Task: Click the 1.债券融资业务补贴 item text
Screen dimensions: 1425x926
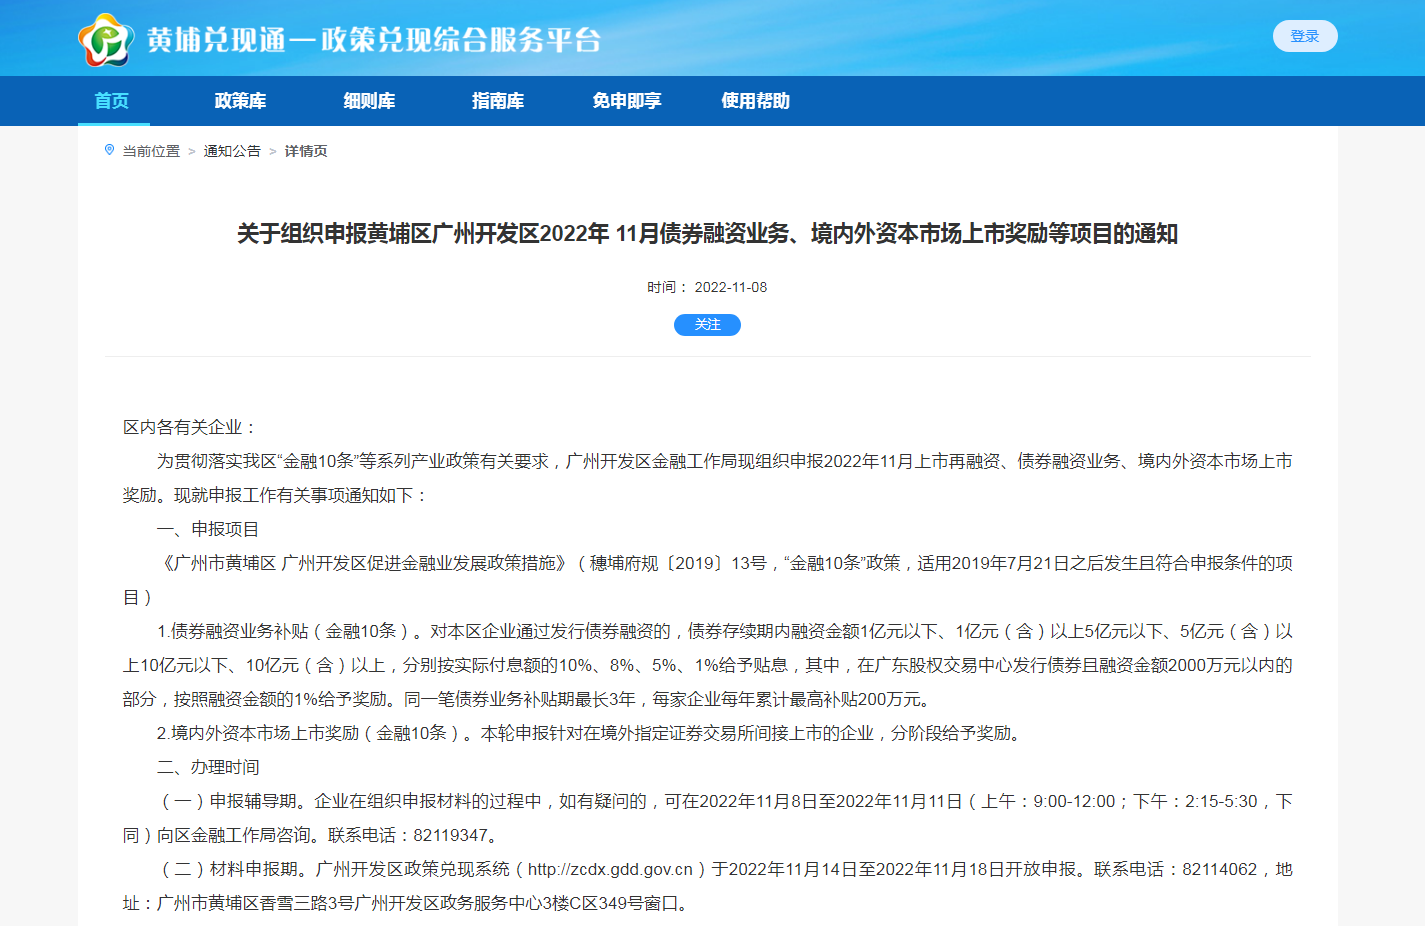Action: tap(232, 631)
